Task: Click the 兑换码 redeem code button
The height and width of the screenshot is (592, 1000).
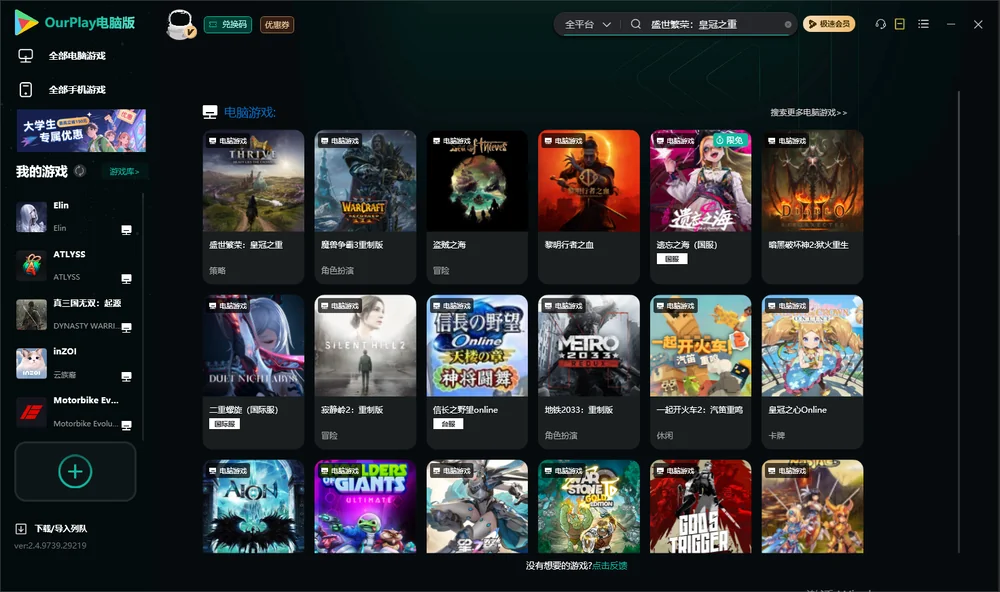Action: 228,25
